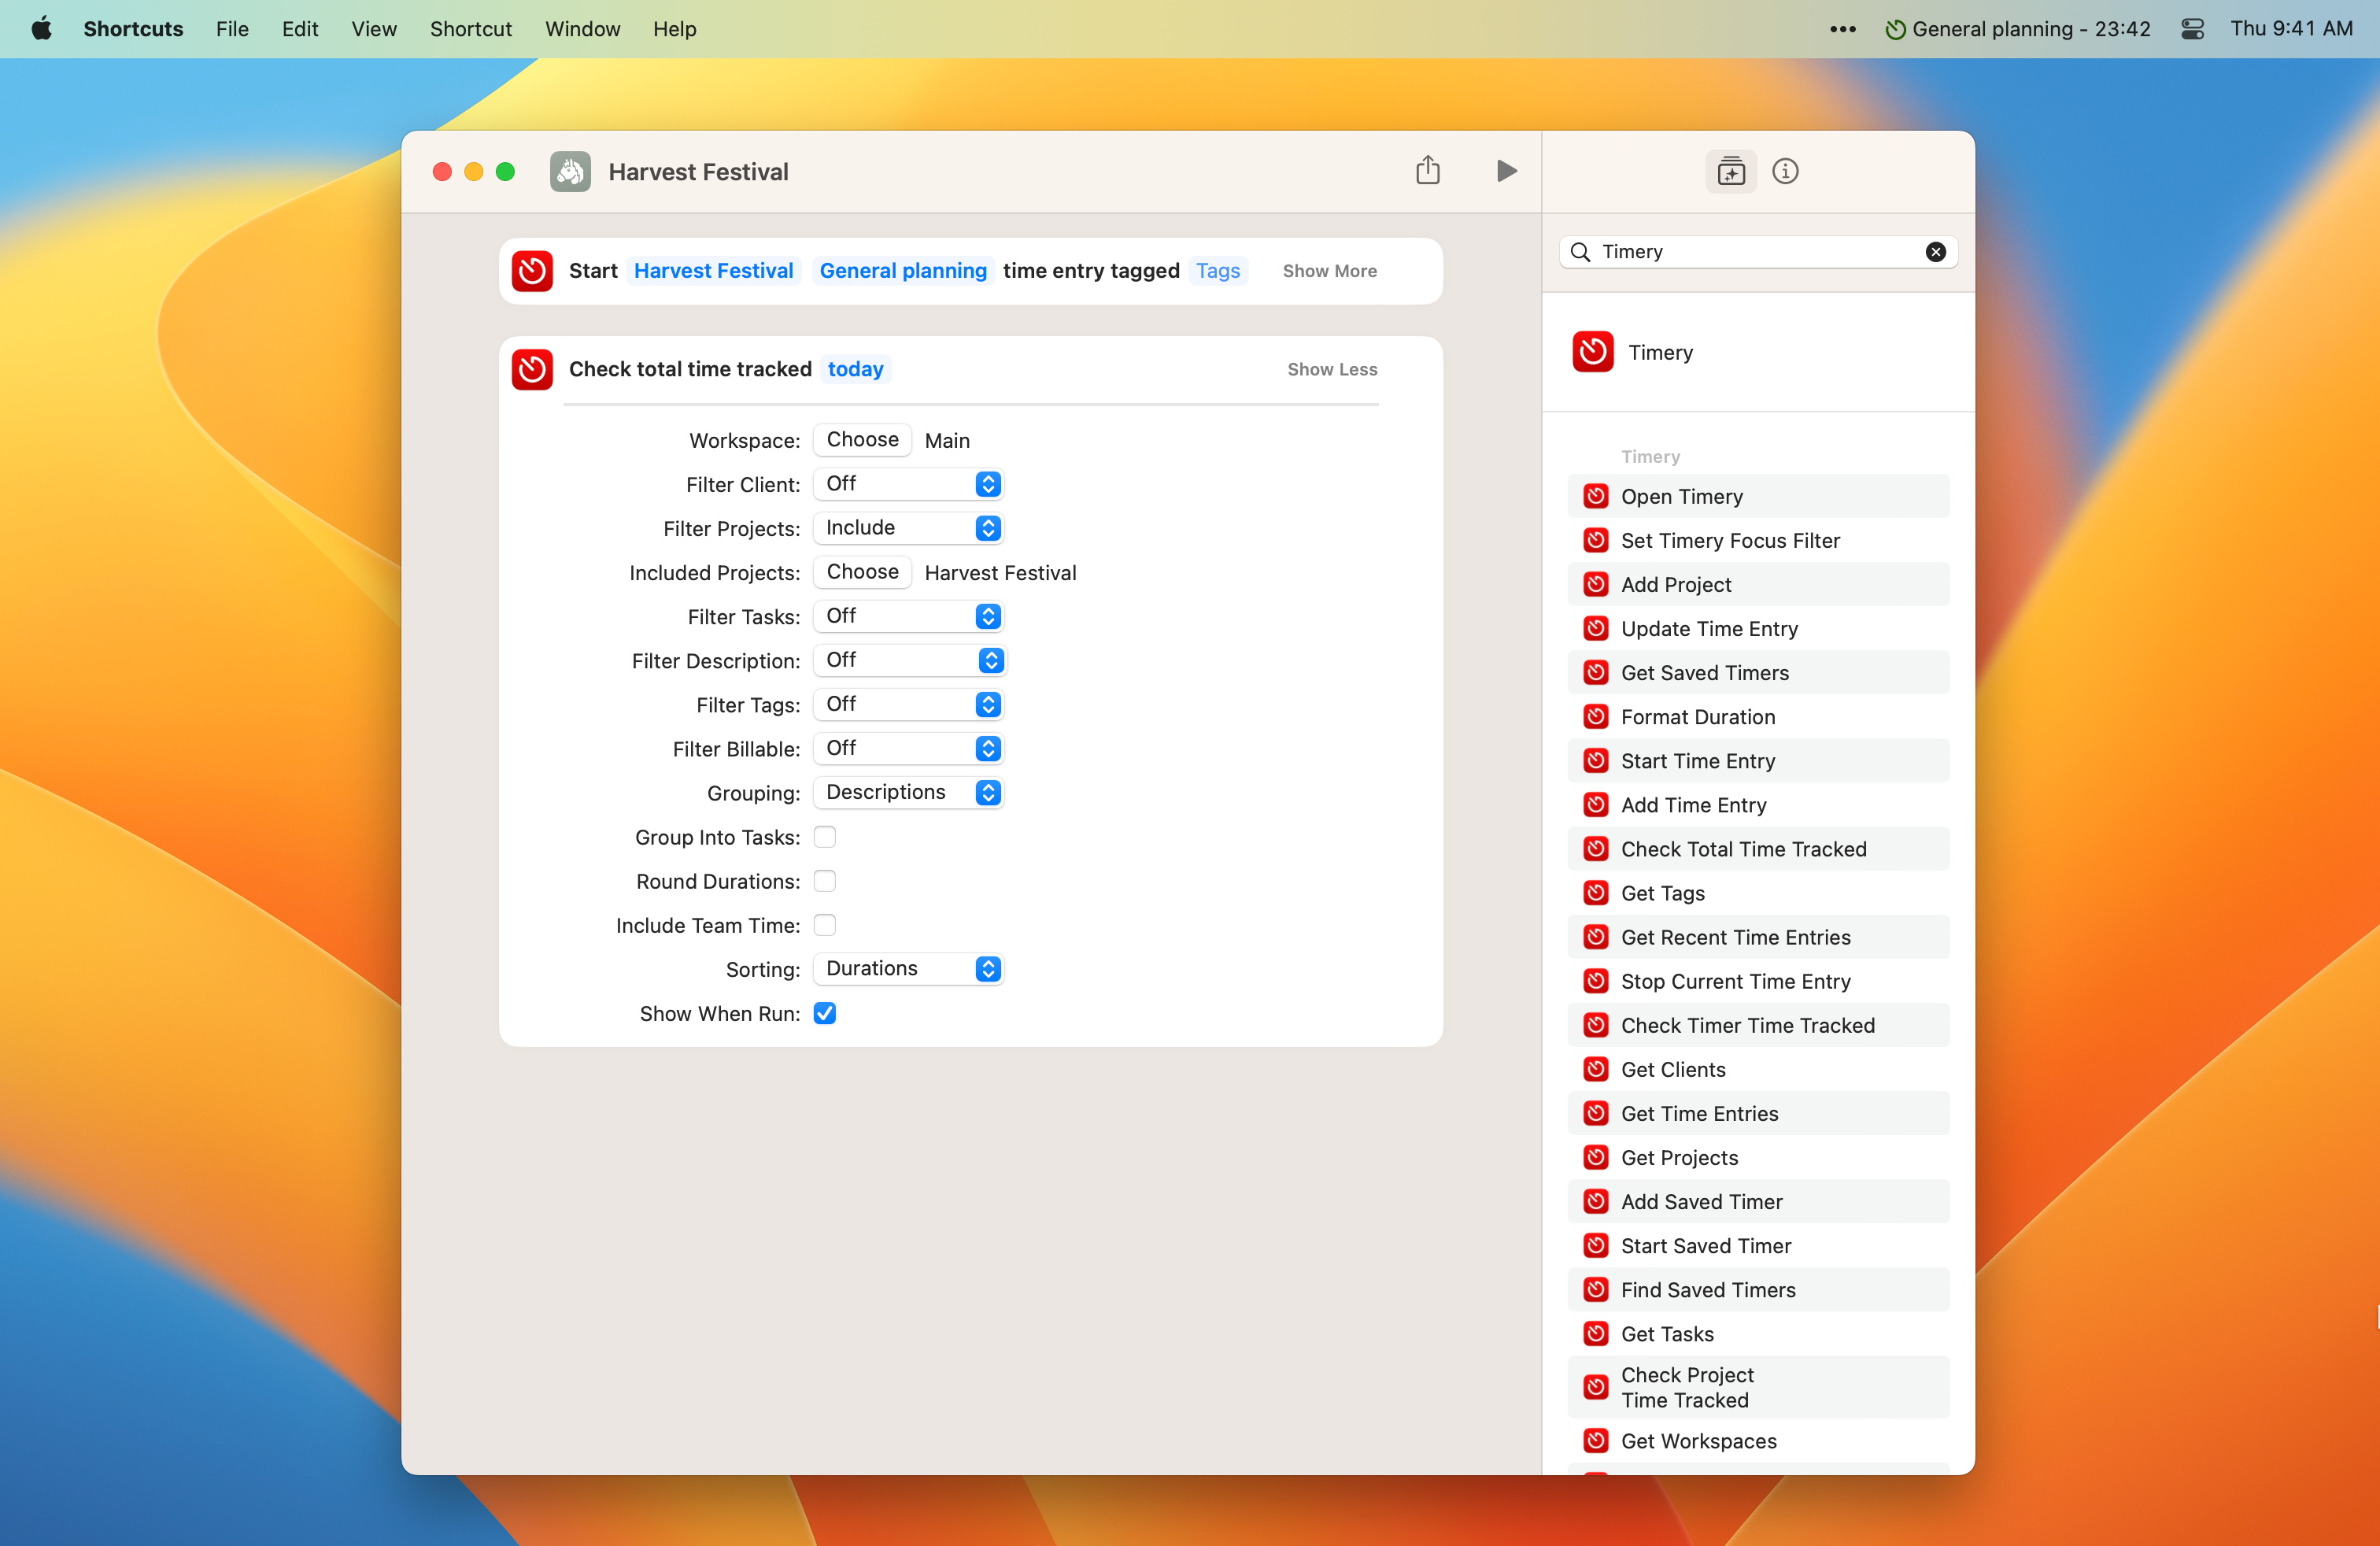Open the Shortcut menu
Screen dimensions: 2380x1546
point(470,28)
